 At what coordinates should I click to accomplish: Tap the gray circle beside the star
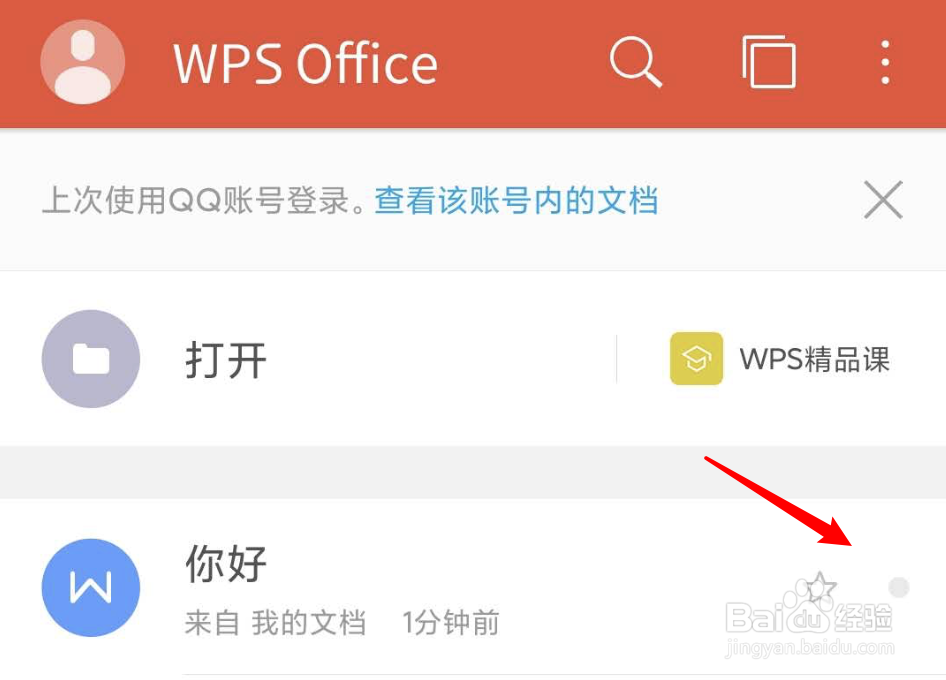(899, 587)
